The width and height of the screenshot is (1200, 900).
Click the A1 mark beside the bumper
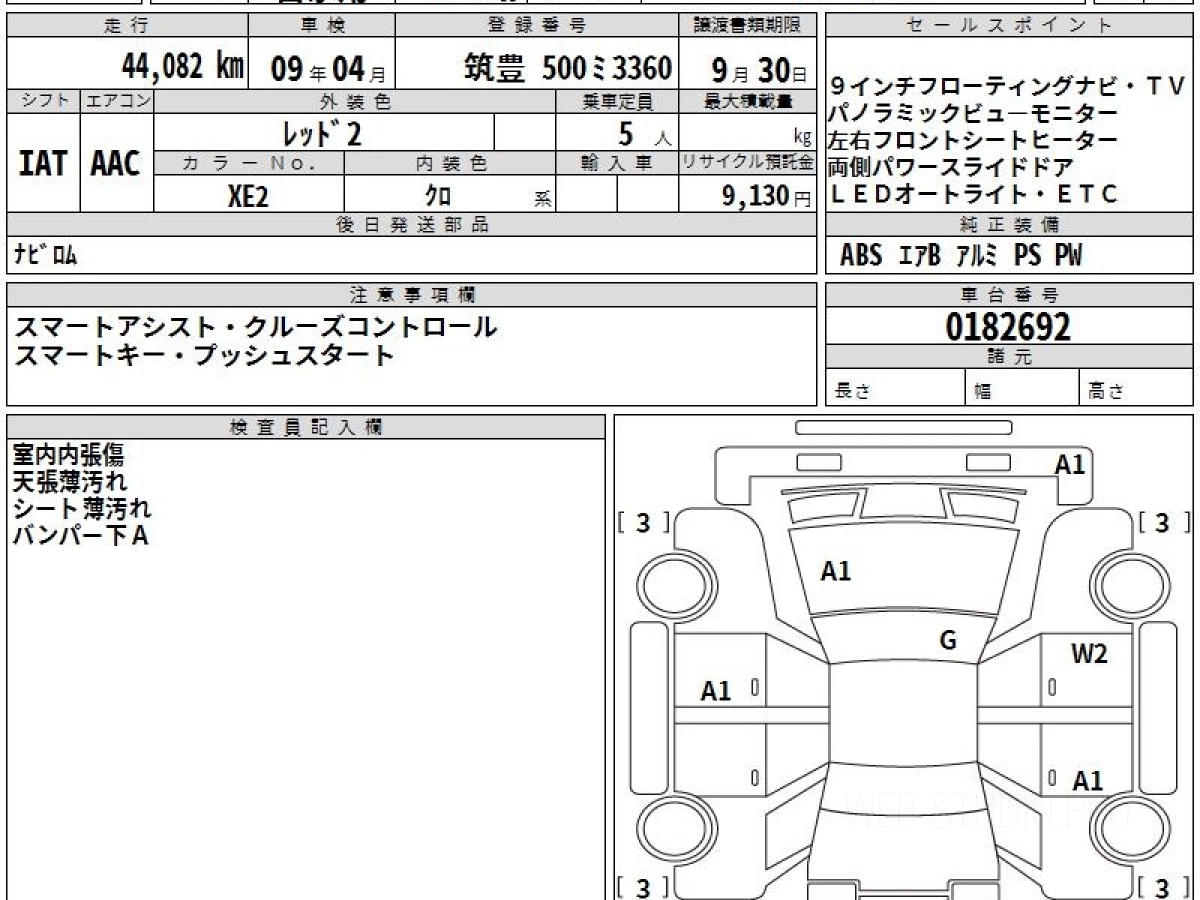click(1070, 464)
